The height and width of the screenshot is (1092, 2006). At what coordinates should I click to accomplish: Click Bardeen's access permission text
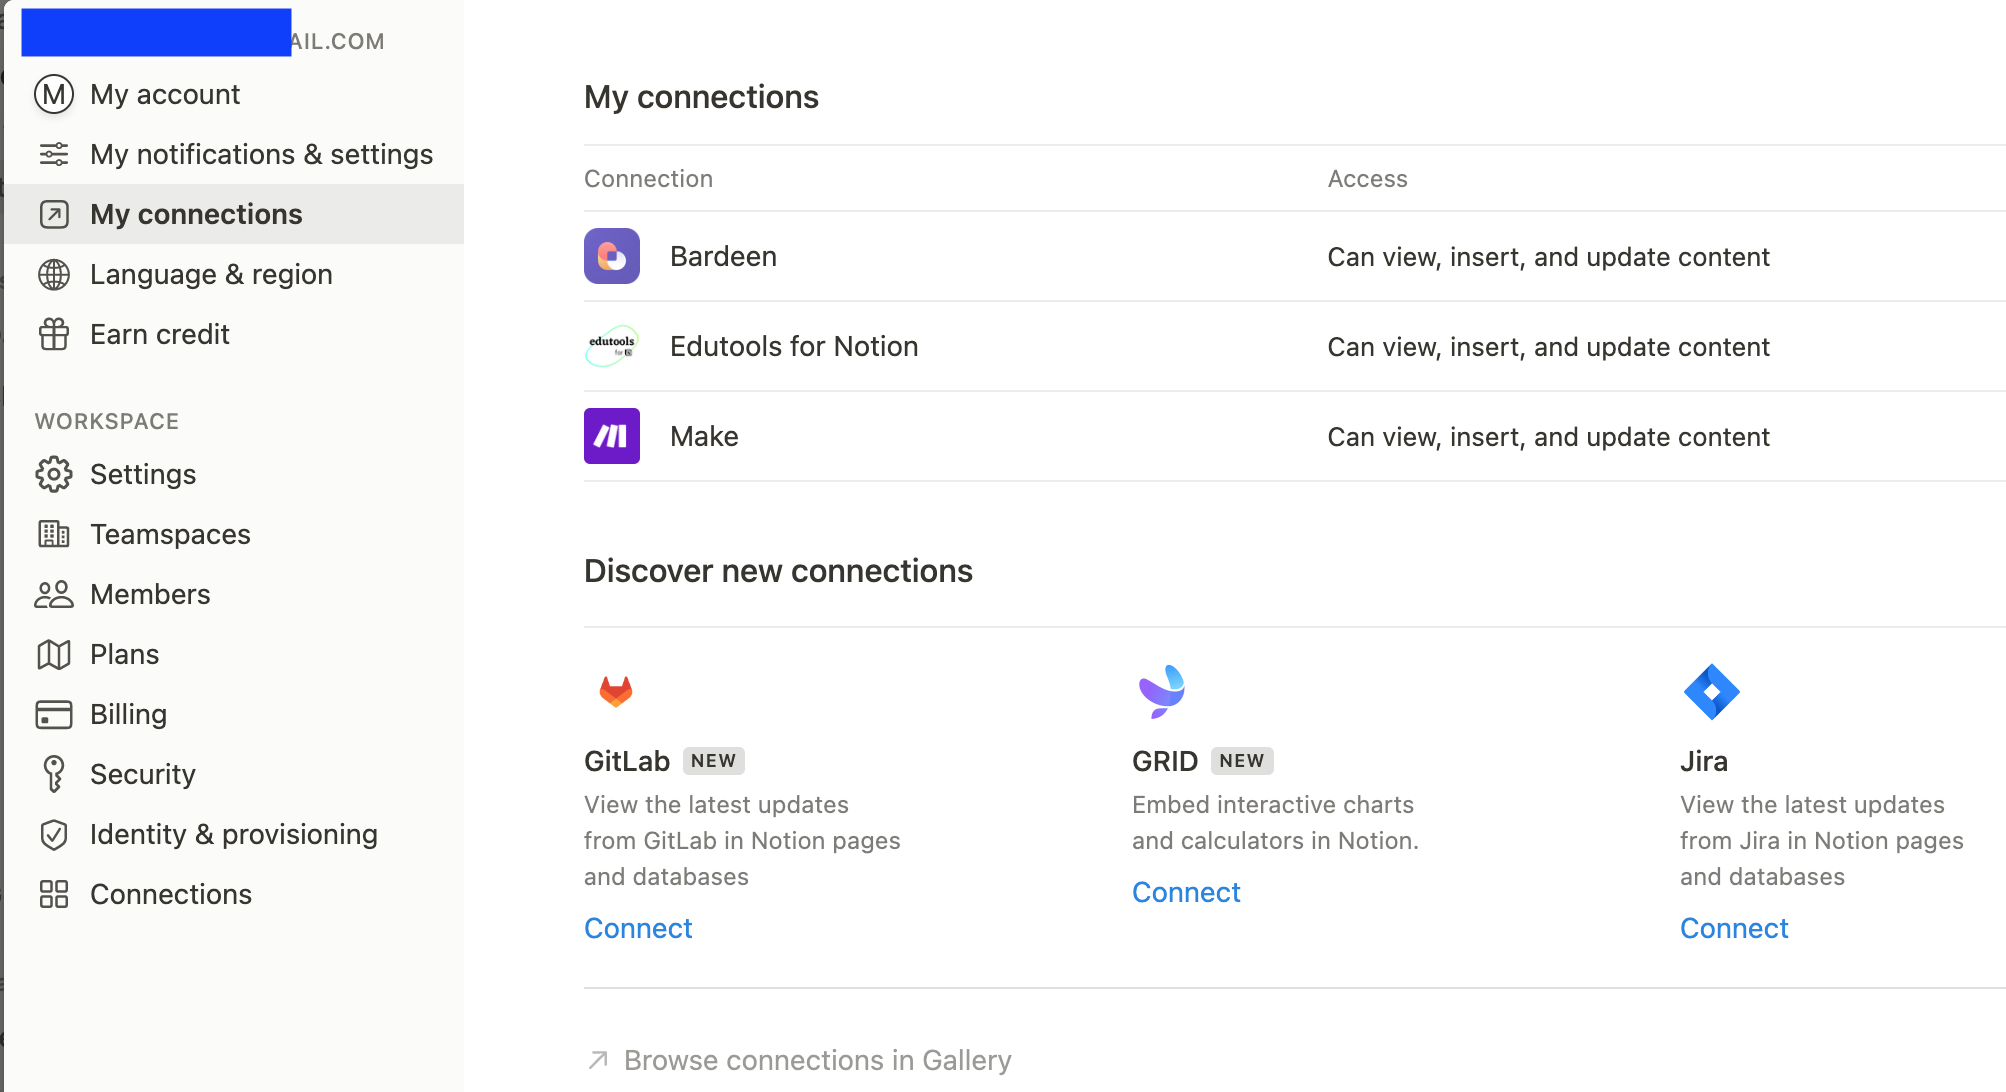1548,257
